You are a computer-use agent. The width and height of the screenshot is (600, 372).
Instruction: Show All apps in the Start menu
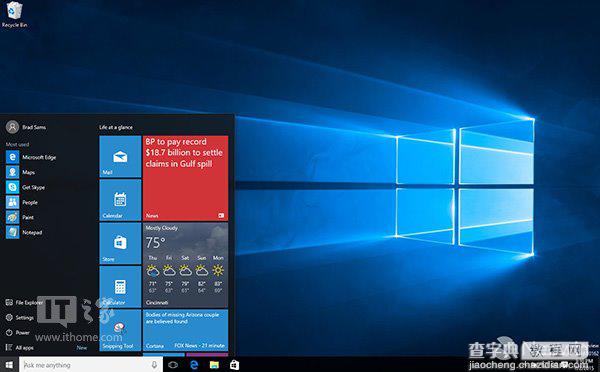(x=20, y=348)
